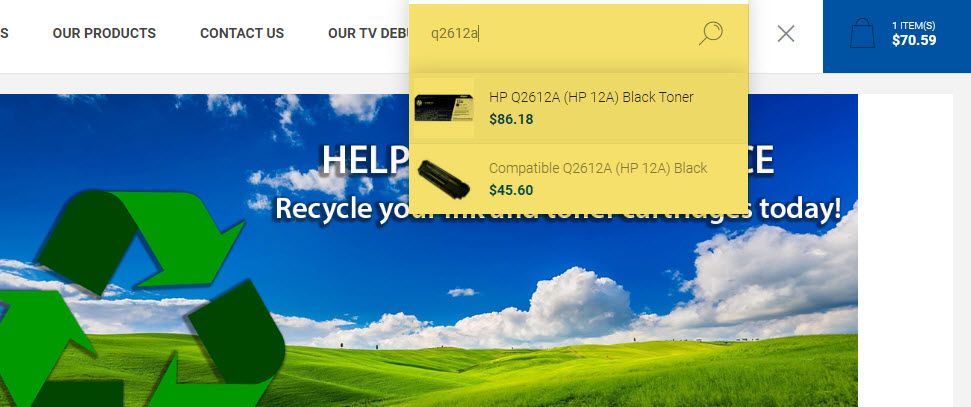Click the $45.60 price in search results
971x407 pixels.
click(x=511, y=190)
